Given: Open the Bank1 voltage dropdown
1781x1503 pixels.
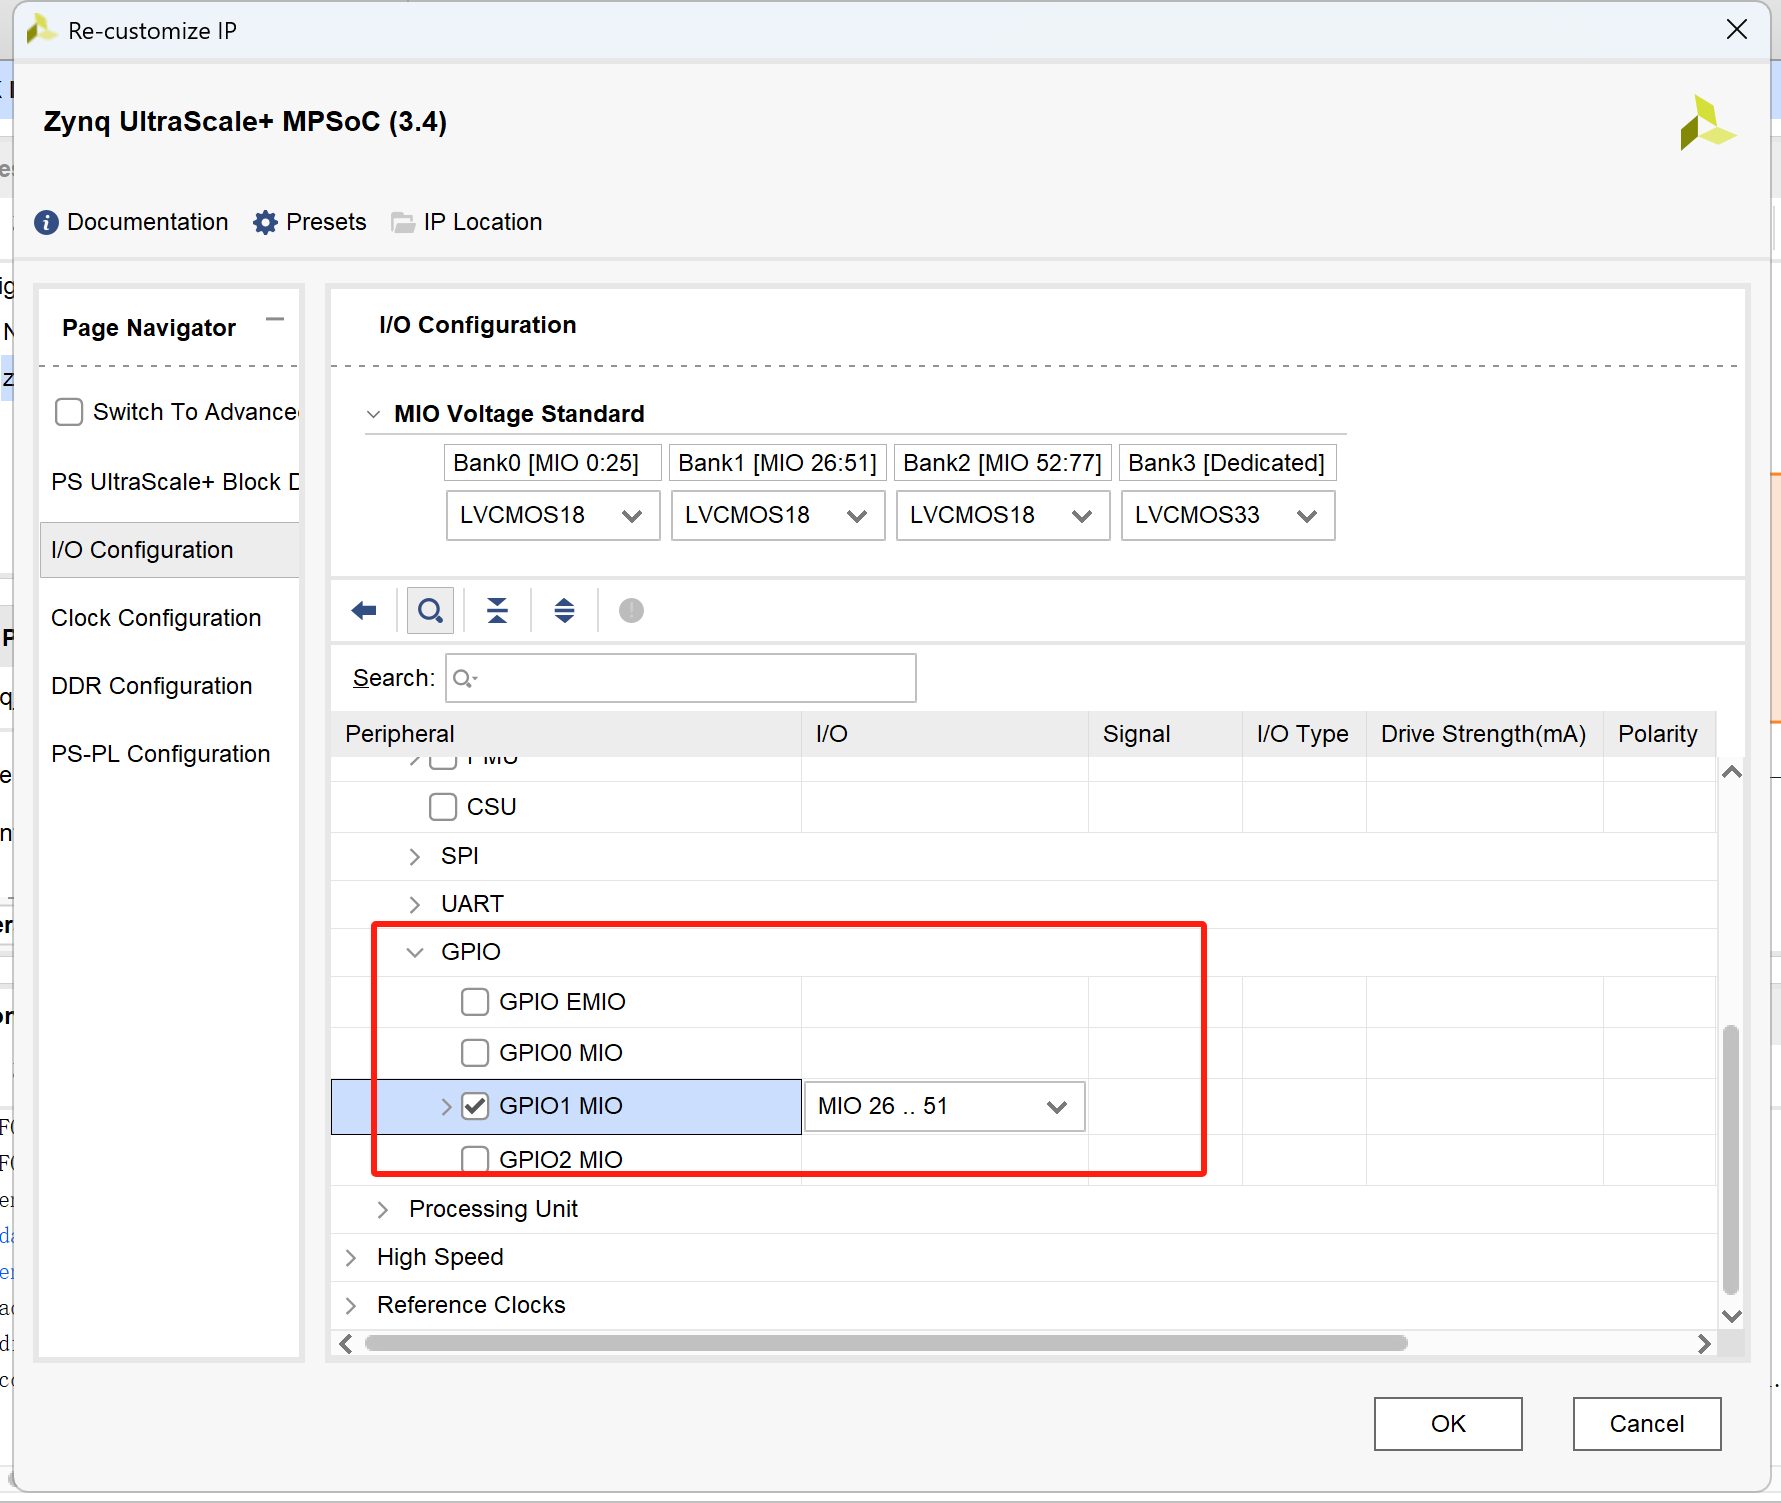Looking at the screenshot, I should pos(778,515).
